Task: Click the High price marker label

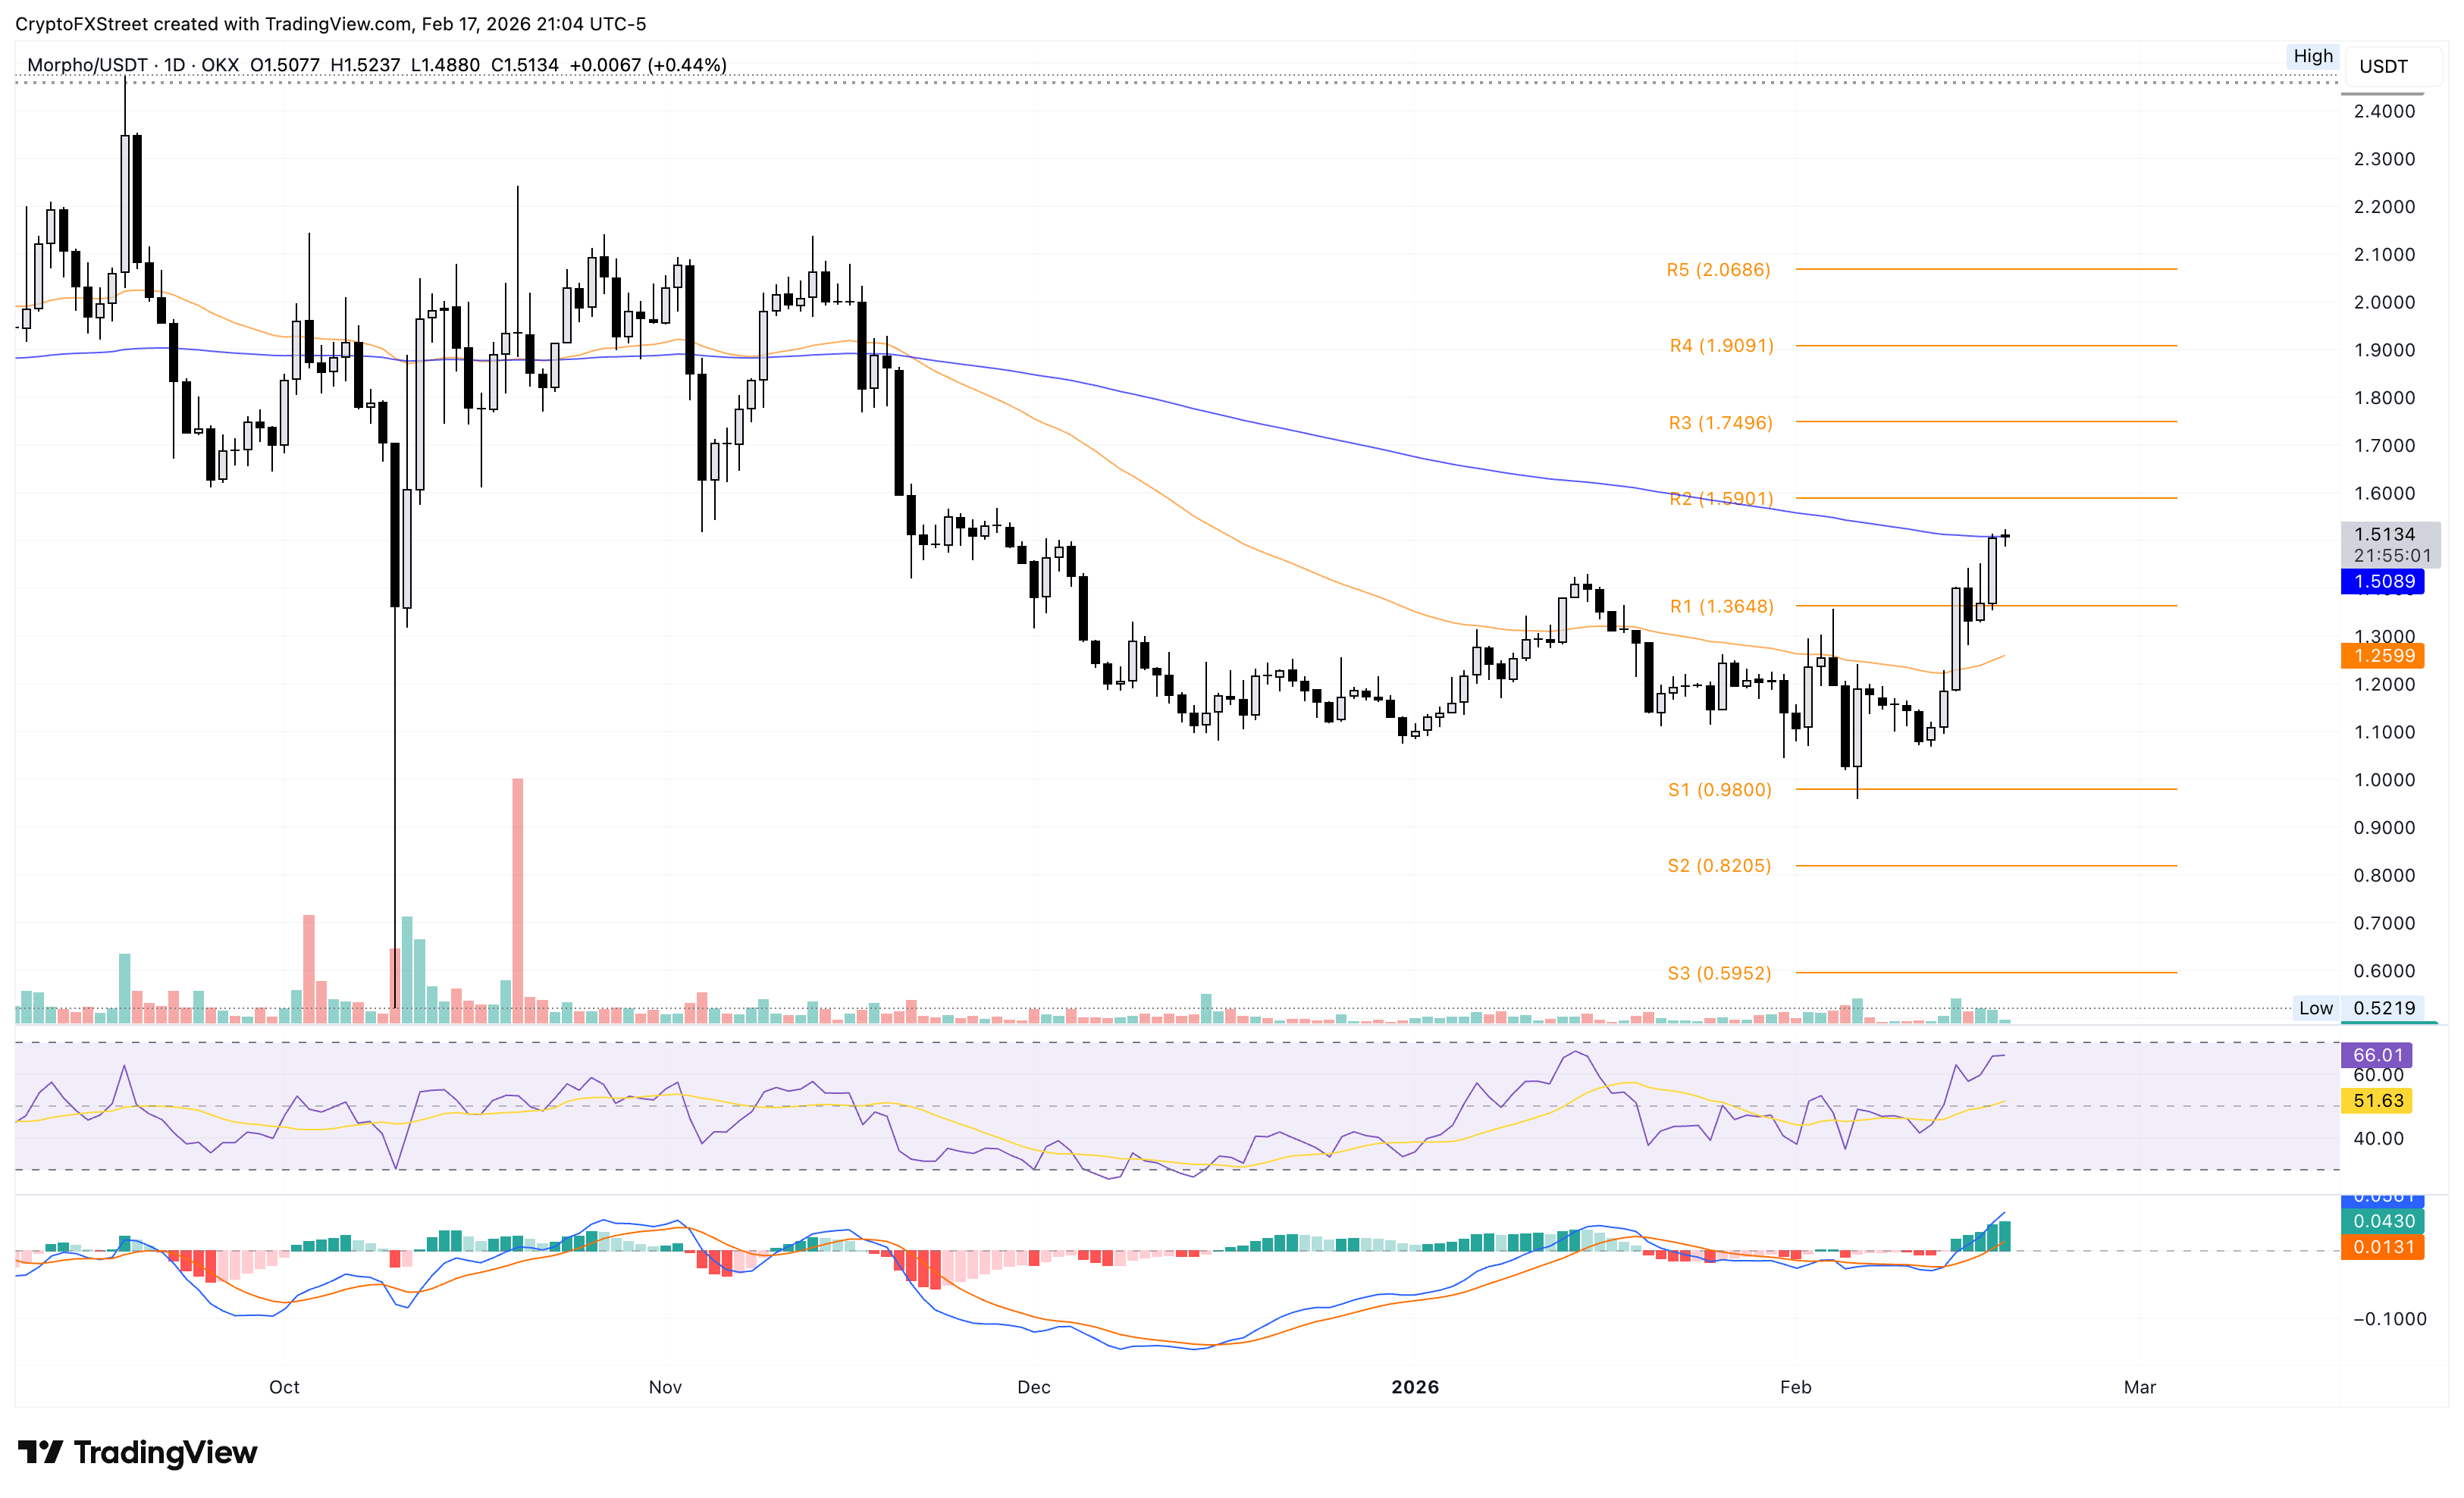Action: (2312, 57)
